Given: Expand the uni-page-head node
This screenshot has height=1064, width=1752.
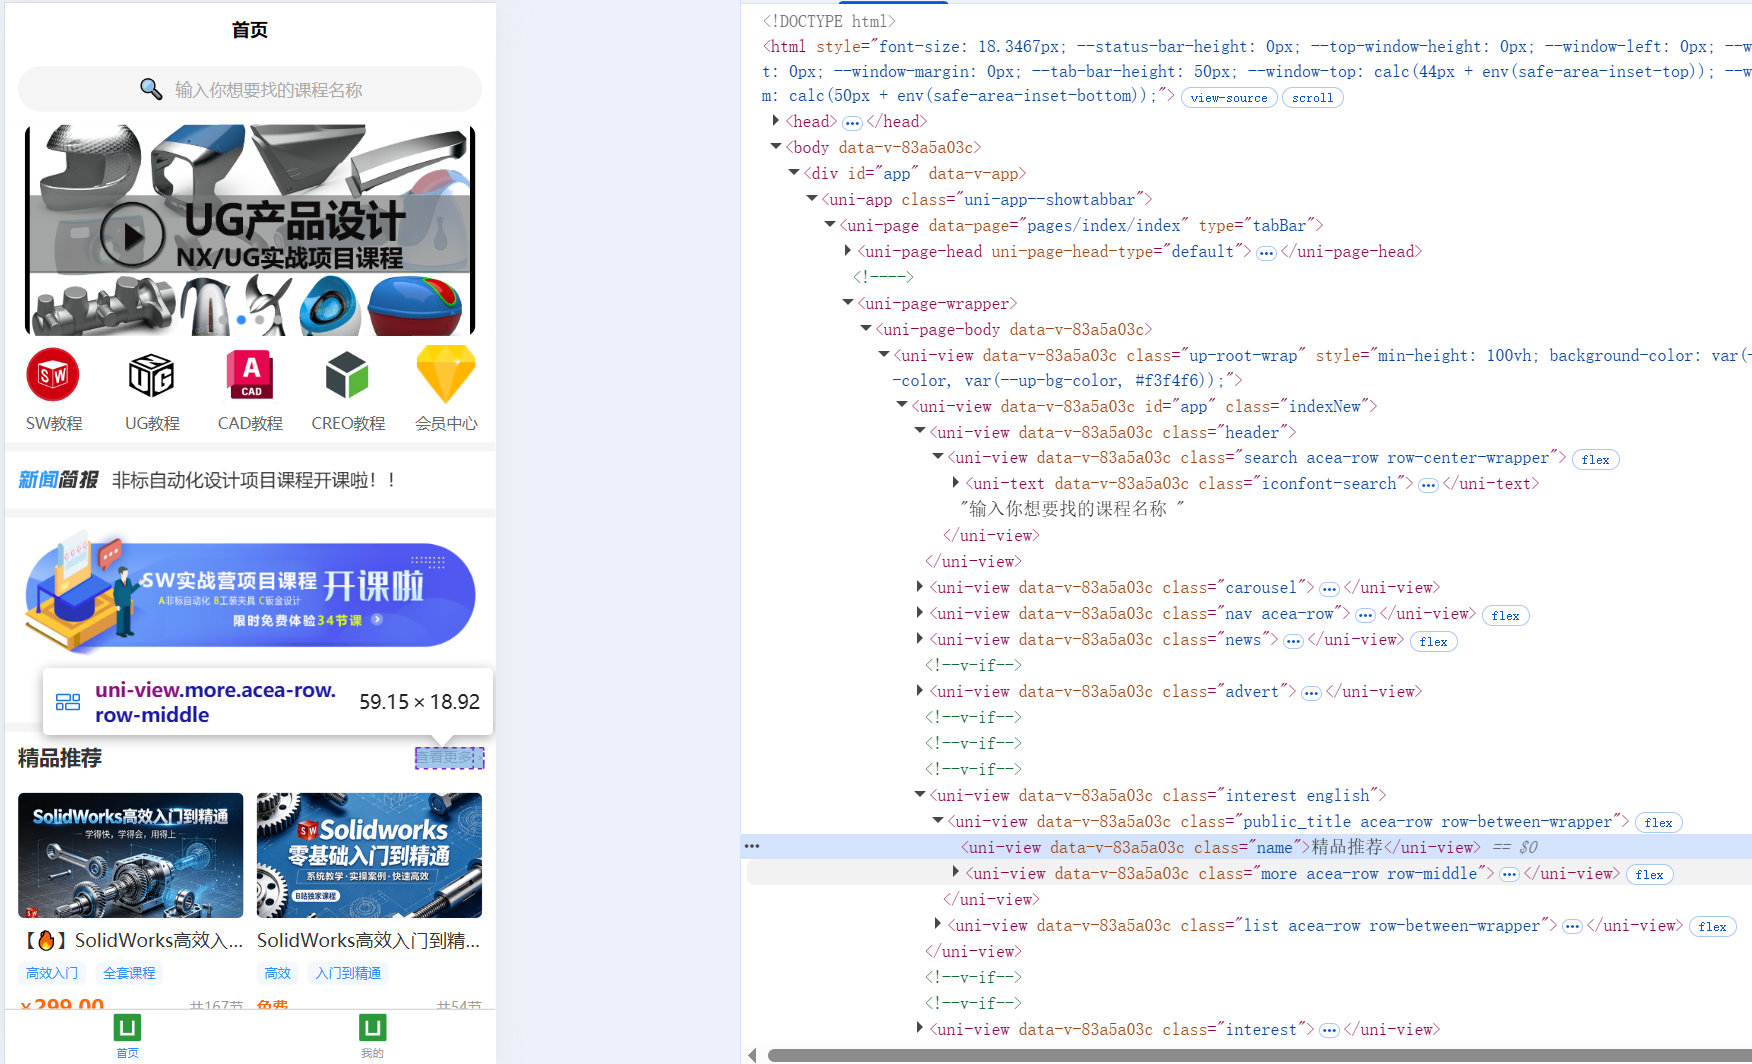Looking at the screenshot, I should coord(847,251).
